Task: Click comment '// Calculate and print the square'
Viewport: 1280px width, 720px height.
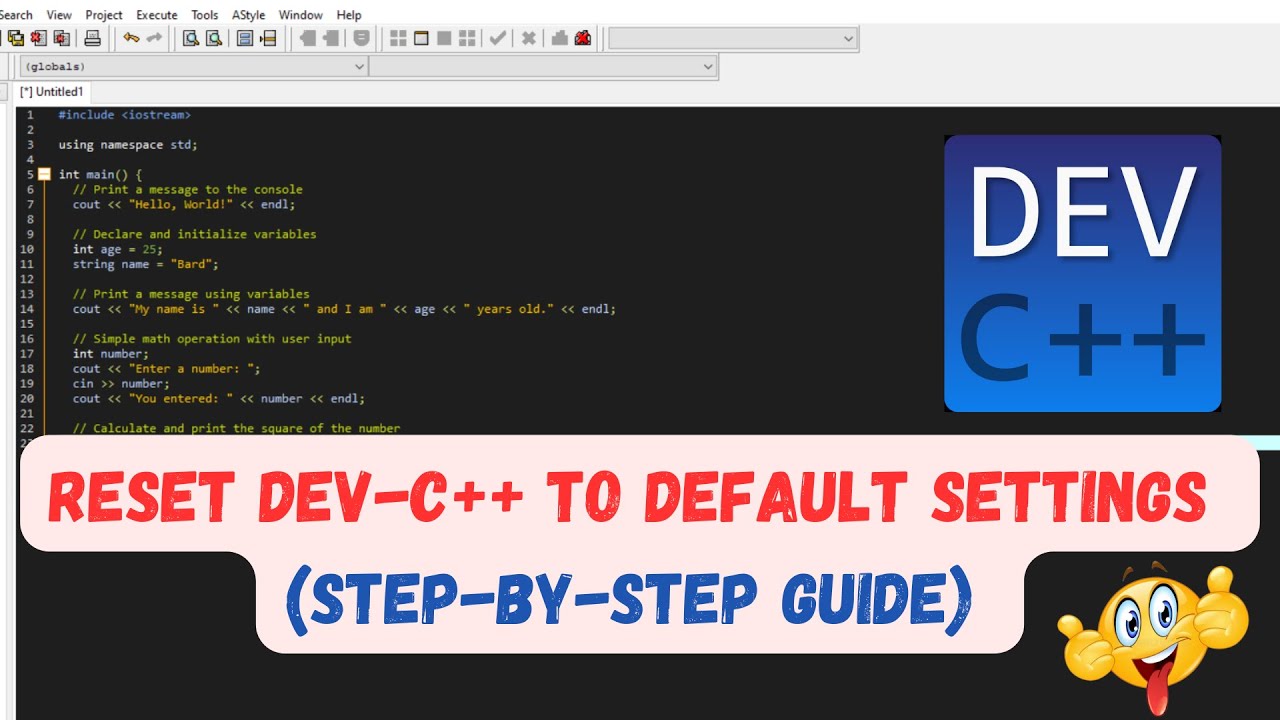Action: point(236,429)
